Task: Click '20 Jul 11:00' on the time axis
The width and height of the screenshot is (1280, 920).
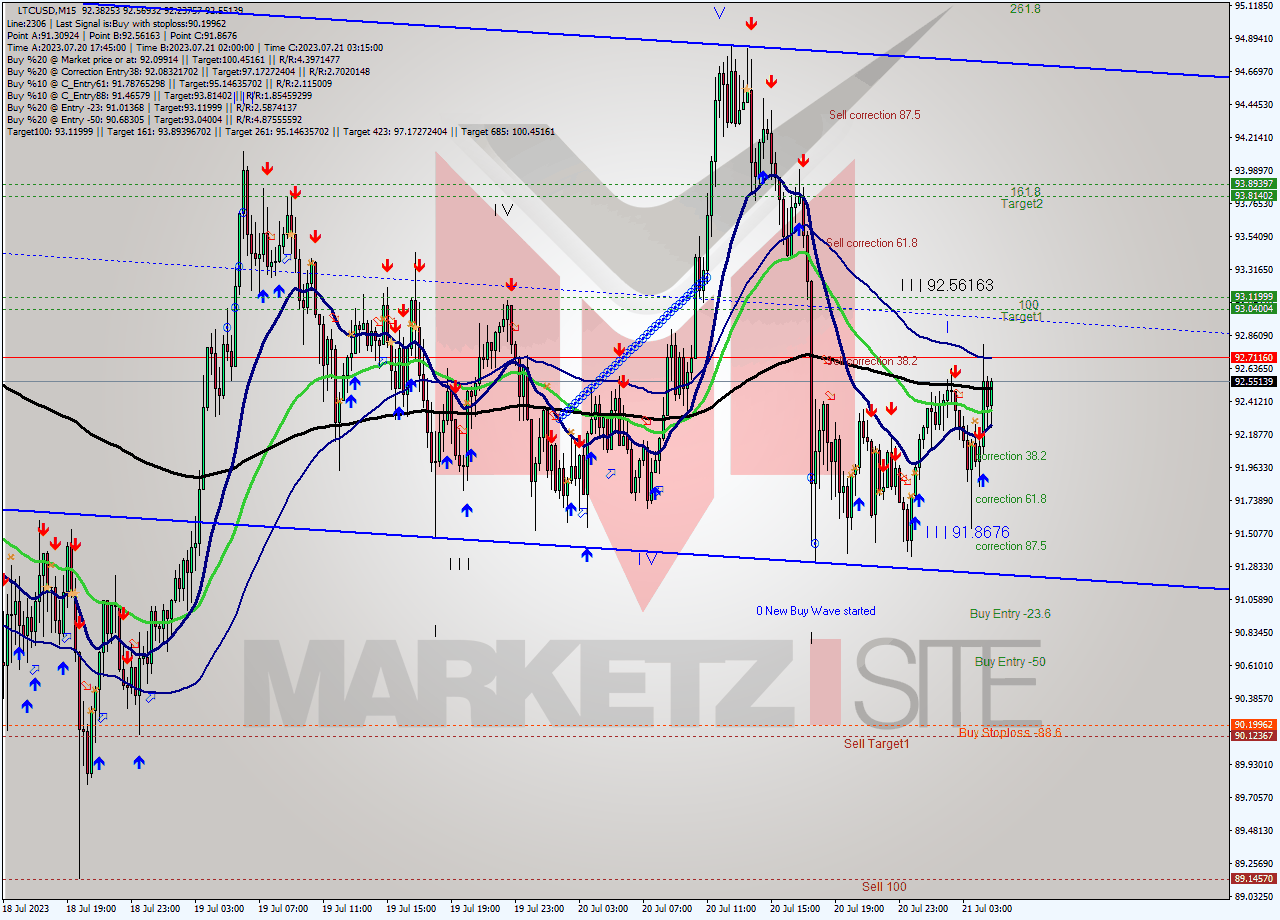Action: [731, 910]
